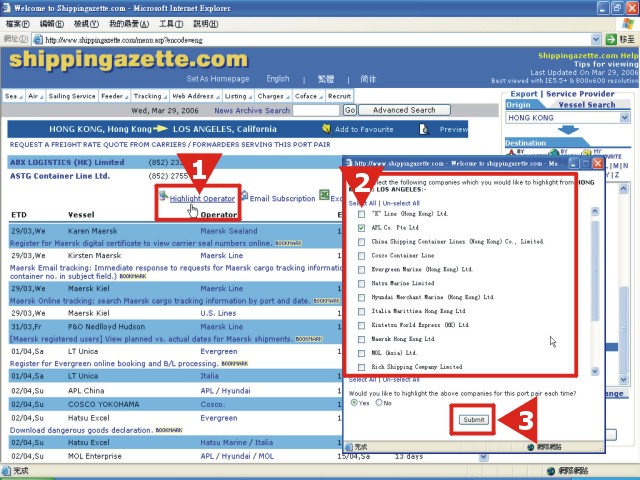Image resolution: width=640 pixels, height=480 pixels.
Task: Open the 檔案(F) File menu
Action: (x=18, y=24)
